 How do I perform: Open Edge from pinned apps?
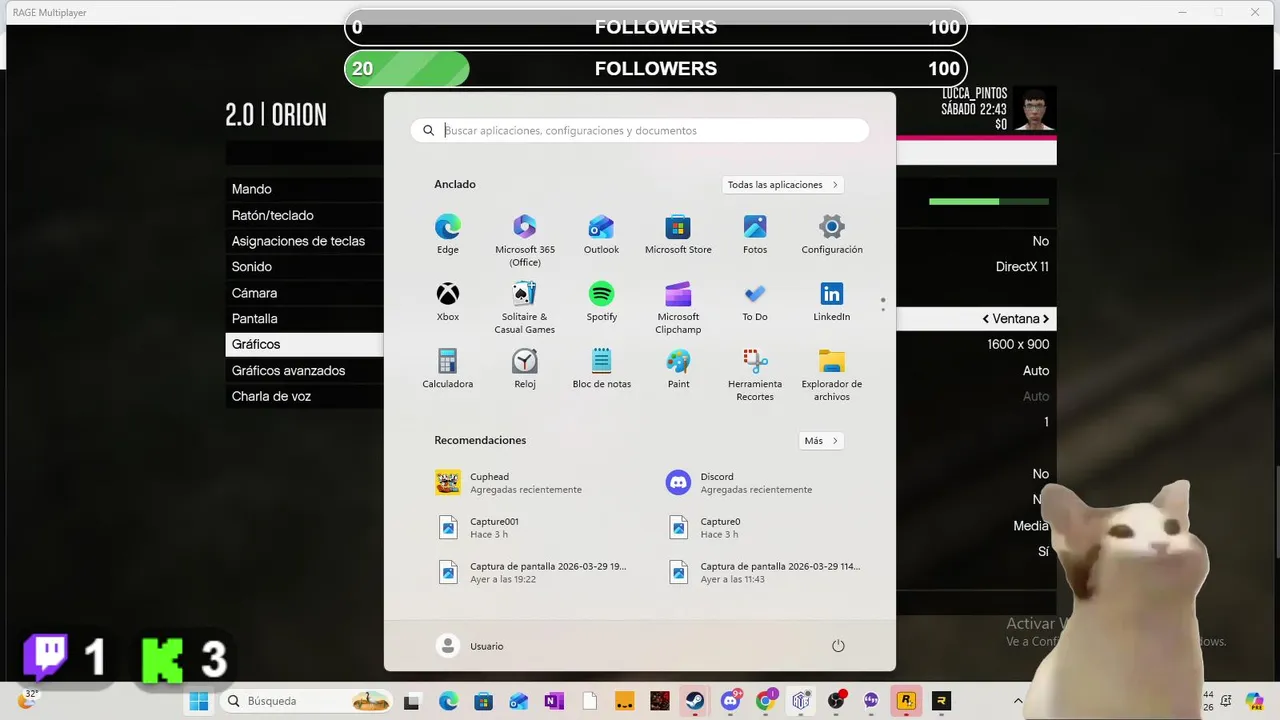(x=447, y=235)
